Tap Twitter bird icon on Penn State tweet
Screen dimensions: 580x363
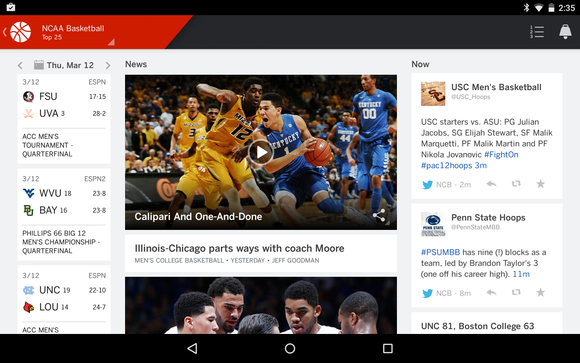click(427, 293)
